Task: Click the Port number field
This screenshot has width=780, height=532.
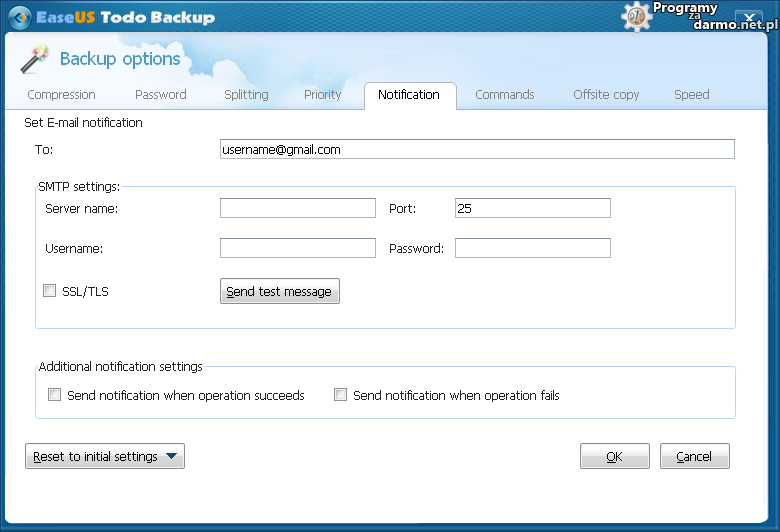Action: [x=532, y=208]
